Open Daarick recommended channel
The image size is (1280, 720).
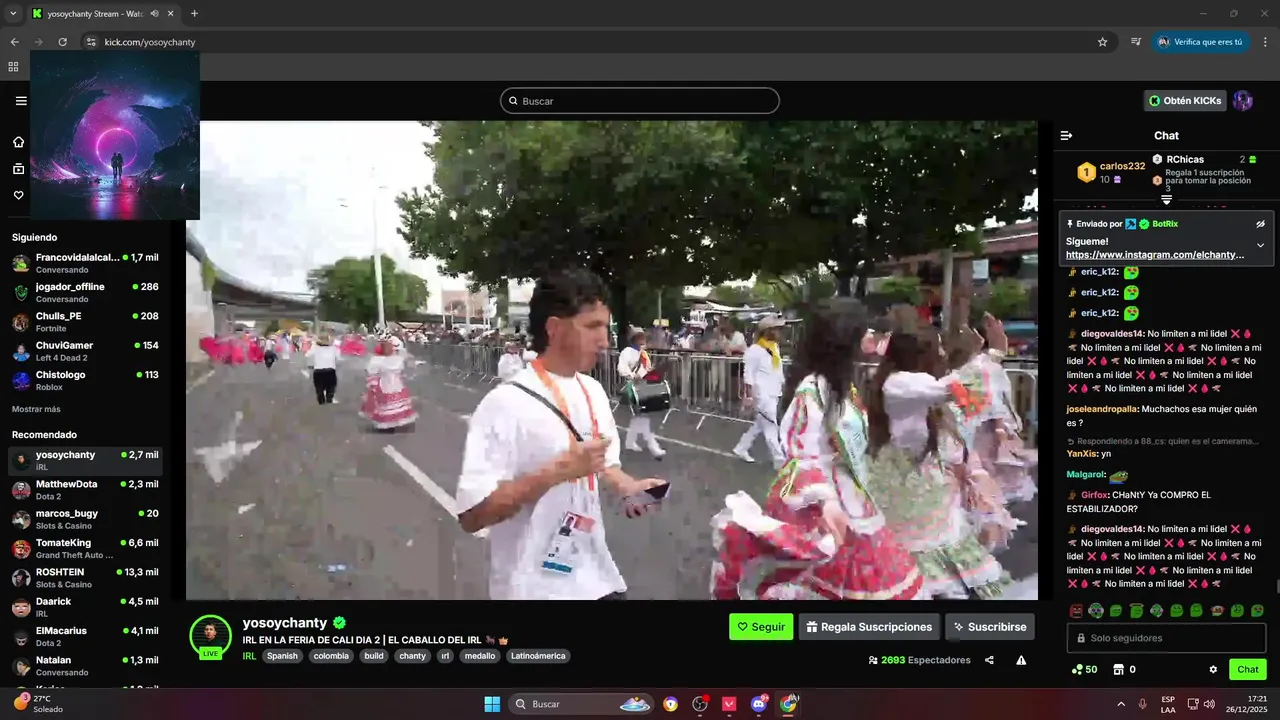pos(85,607)
